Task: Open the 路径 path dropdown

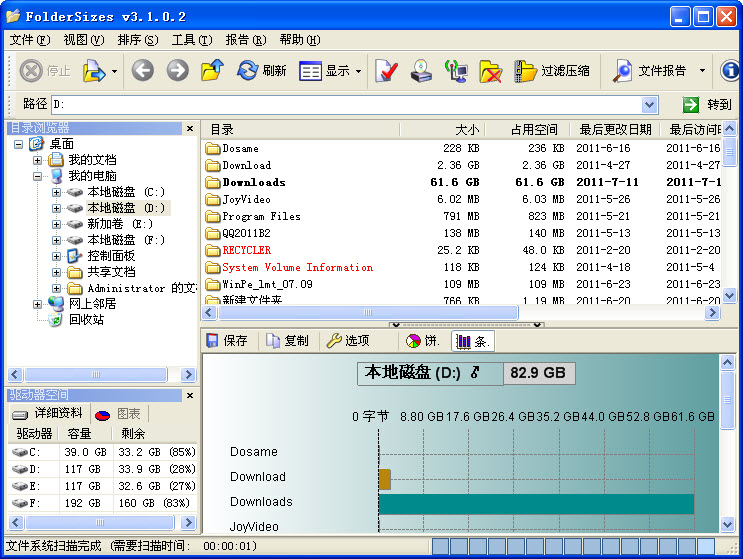Action: [650, 104]
